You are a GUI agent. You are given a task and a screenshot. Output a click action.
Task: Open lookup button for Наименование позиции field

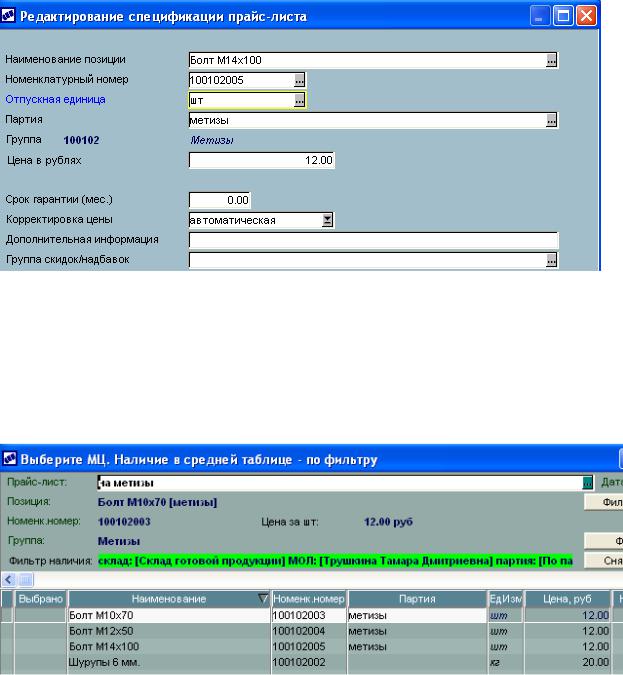551,60
